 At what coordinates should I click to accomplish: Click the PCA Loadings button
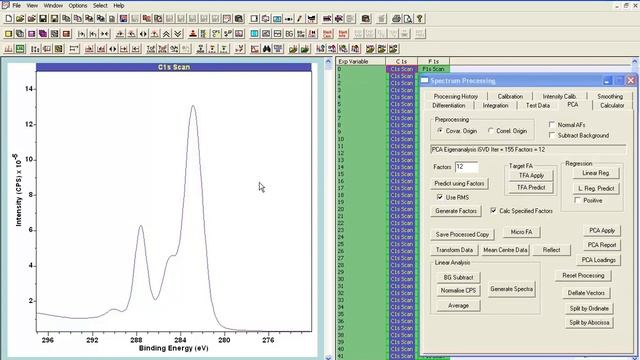[x=599, y=260]
